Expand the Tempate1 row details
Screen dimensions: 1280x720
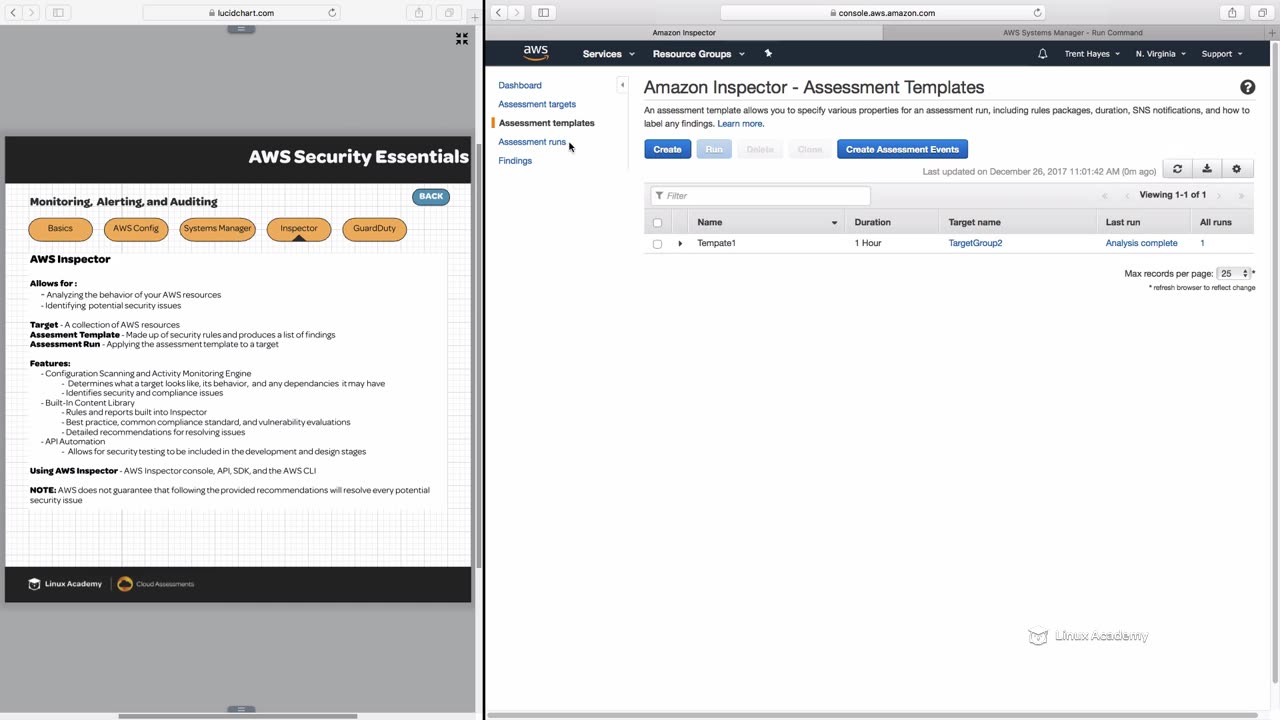pos(680,243)
